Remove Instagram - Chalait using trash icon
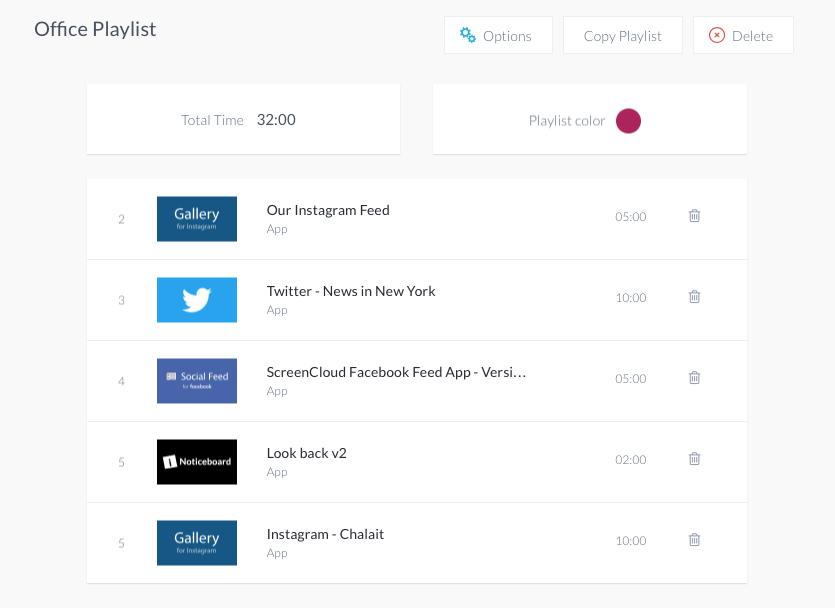Image resolution: width=835 pixels, height=608 pixels. pos(694,539)
